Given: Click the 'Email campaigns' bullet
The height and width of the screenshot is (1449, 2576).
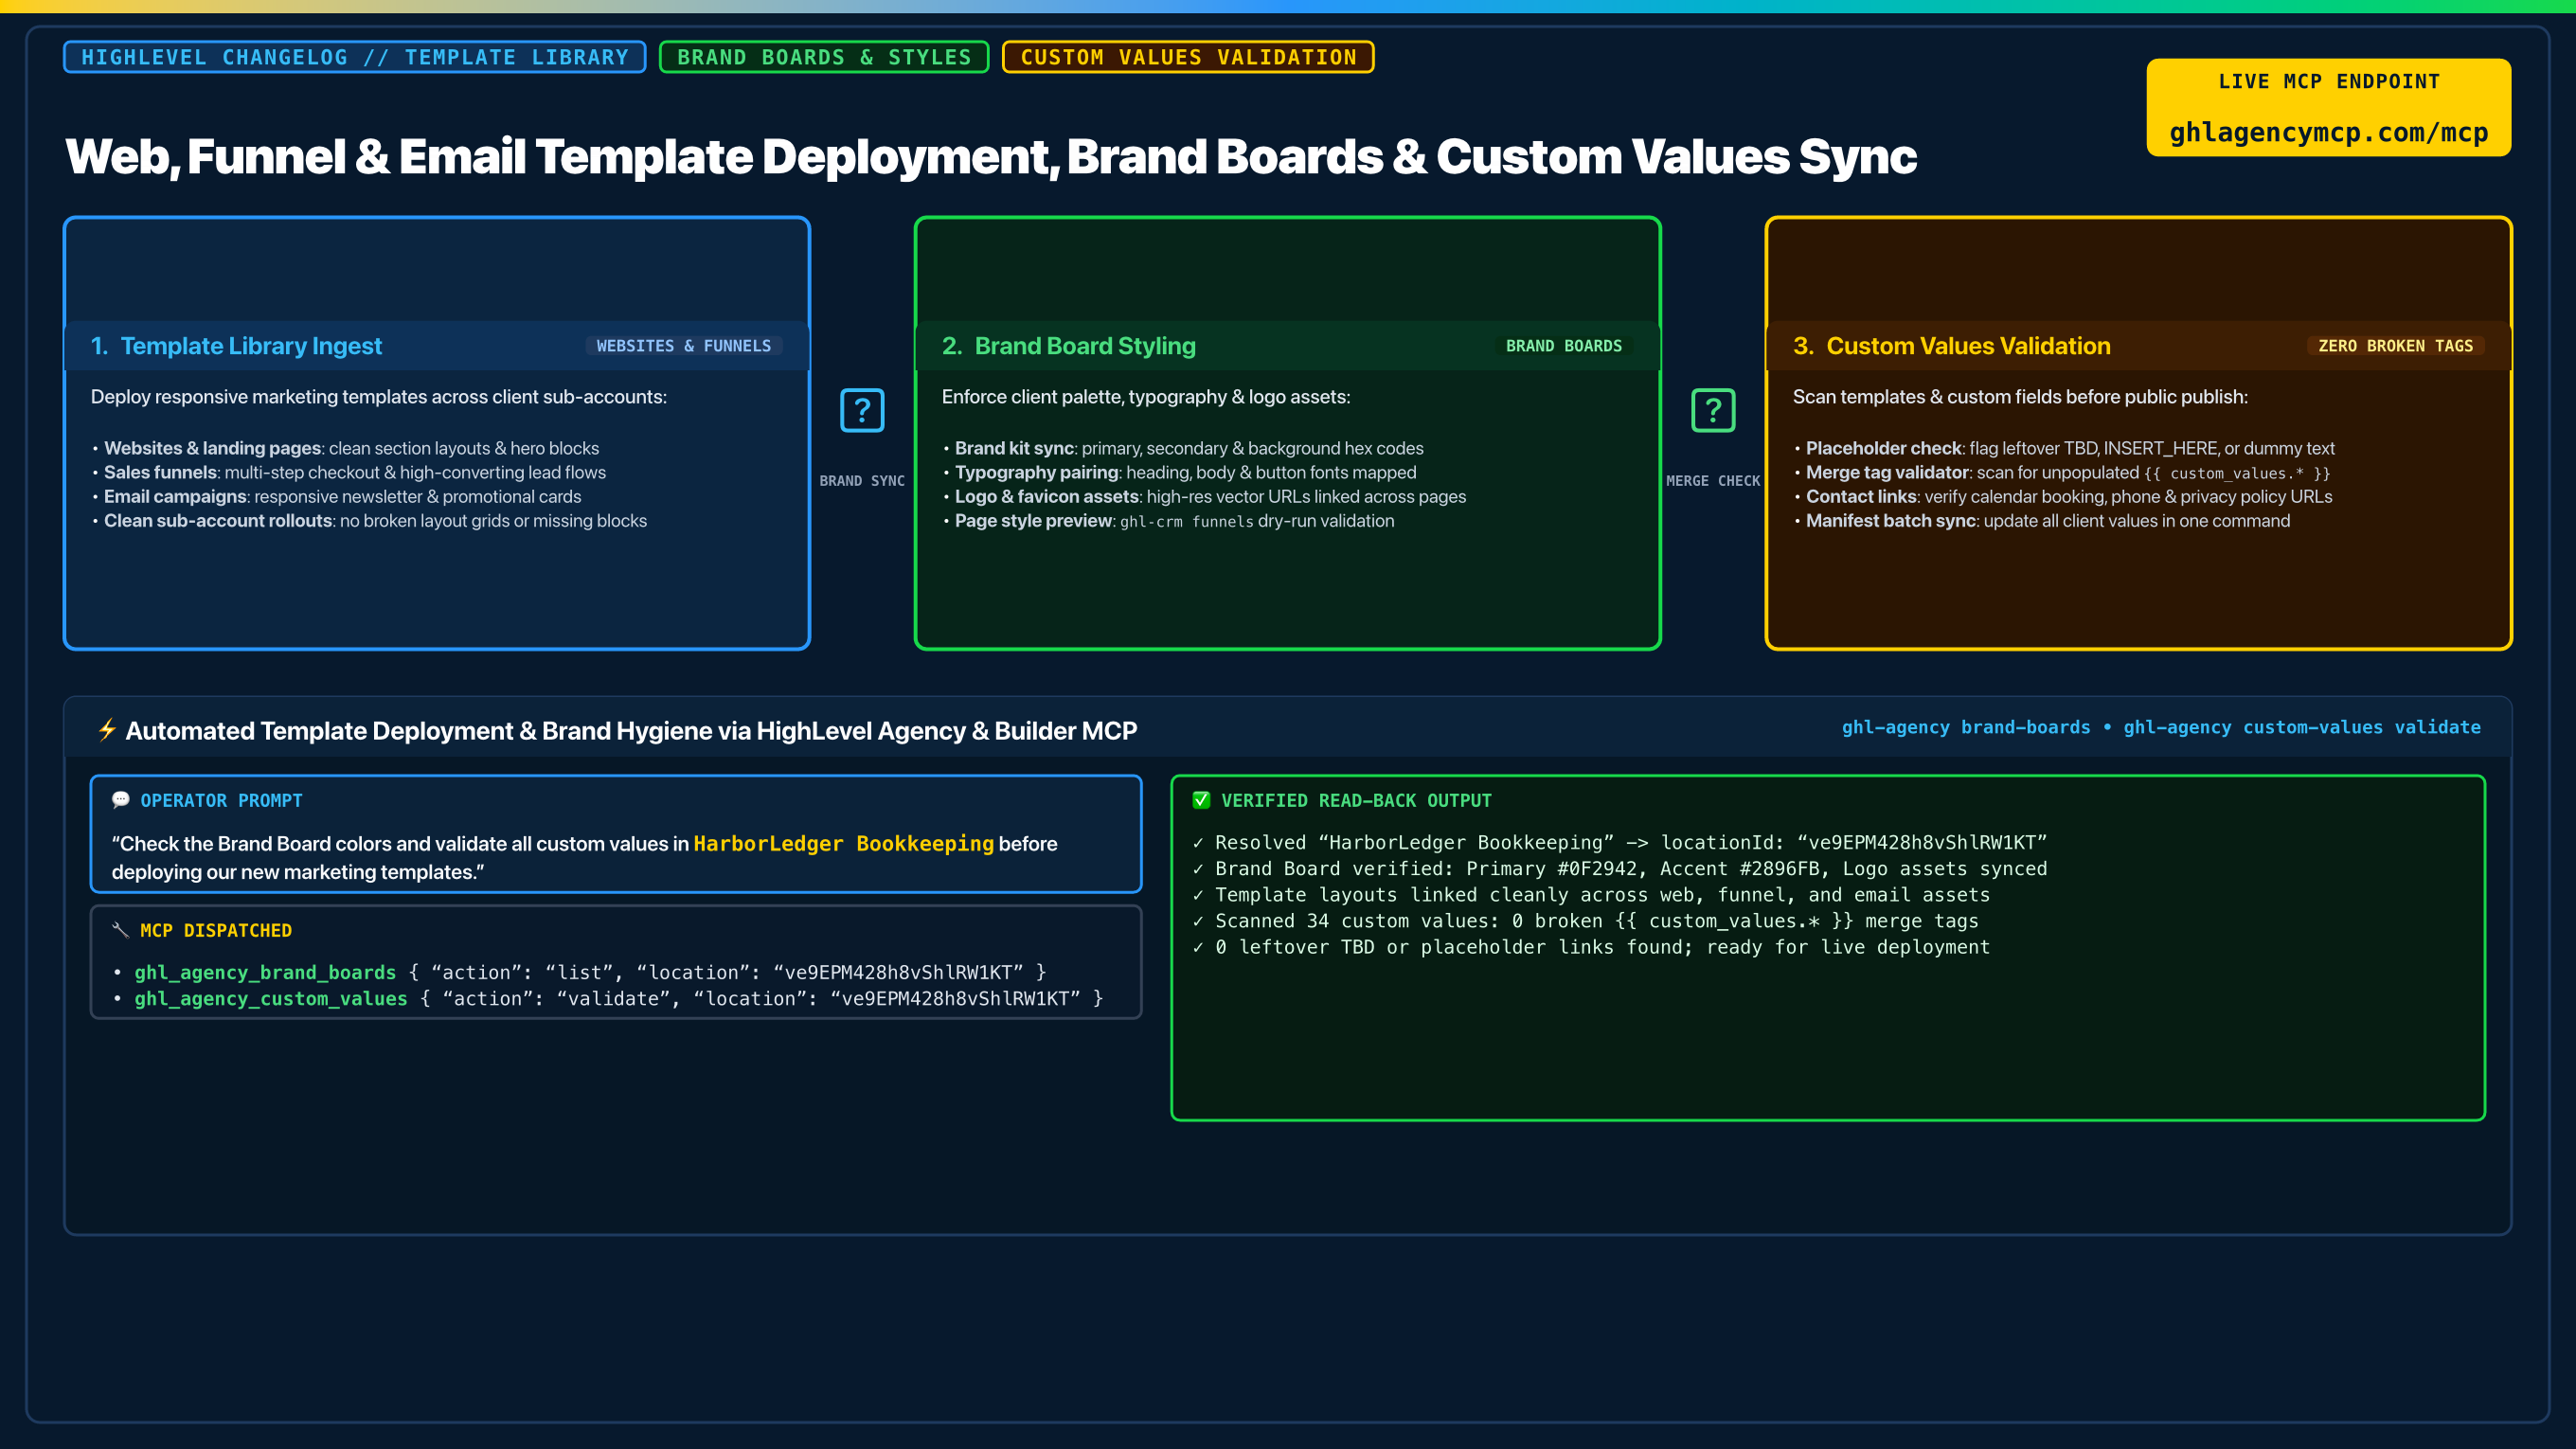Looking at the screenshot, I should [337, 497].
